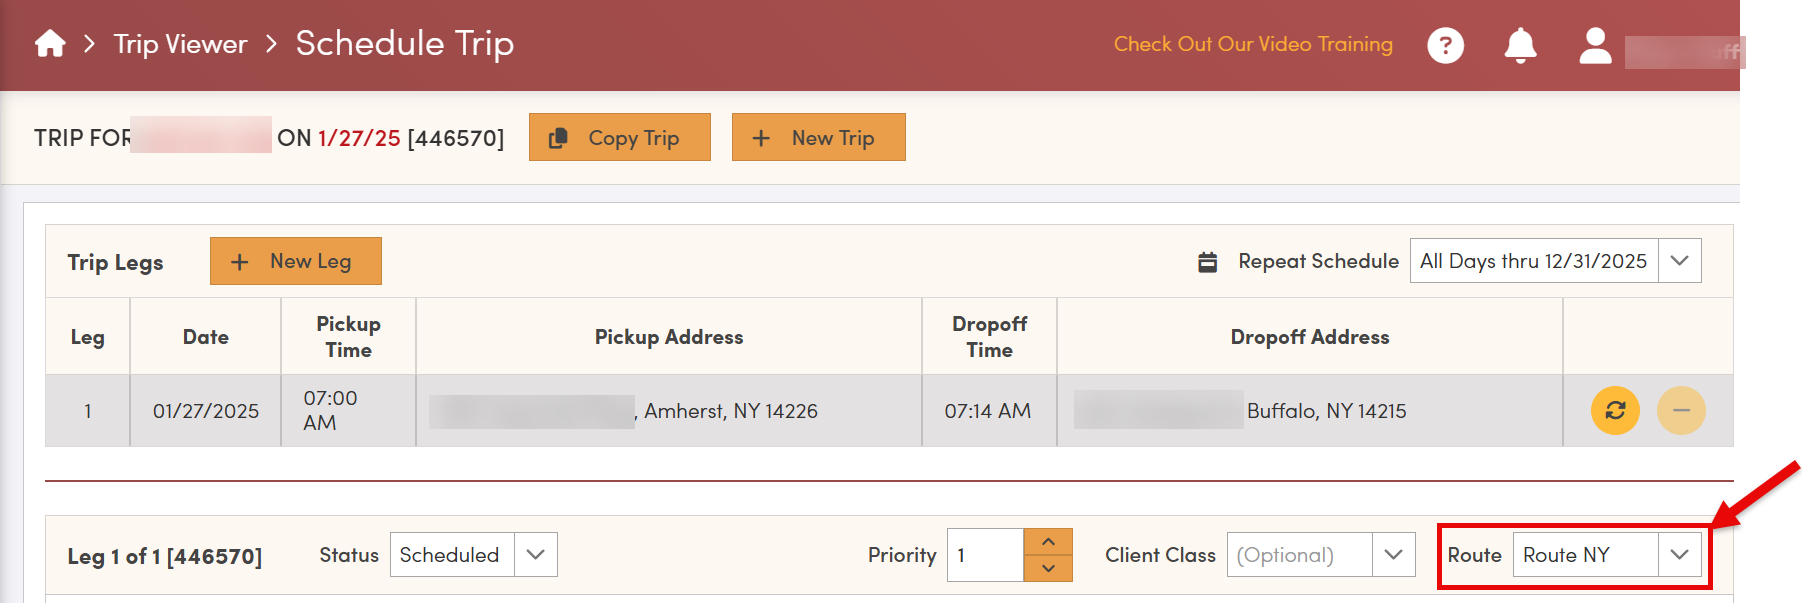Open the help question mark icon
Image resolution: width=1802 pixels, height=603 pixels.
point(1445,45)
